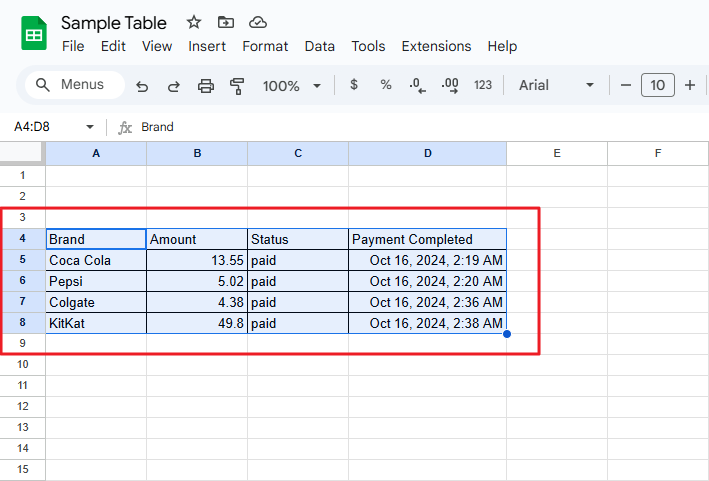This screenshot has height=481, width=709.
Task: Select the Coca Cola cell
Action: [96, 260]
